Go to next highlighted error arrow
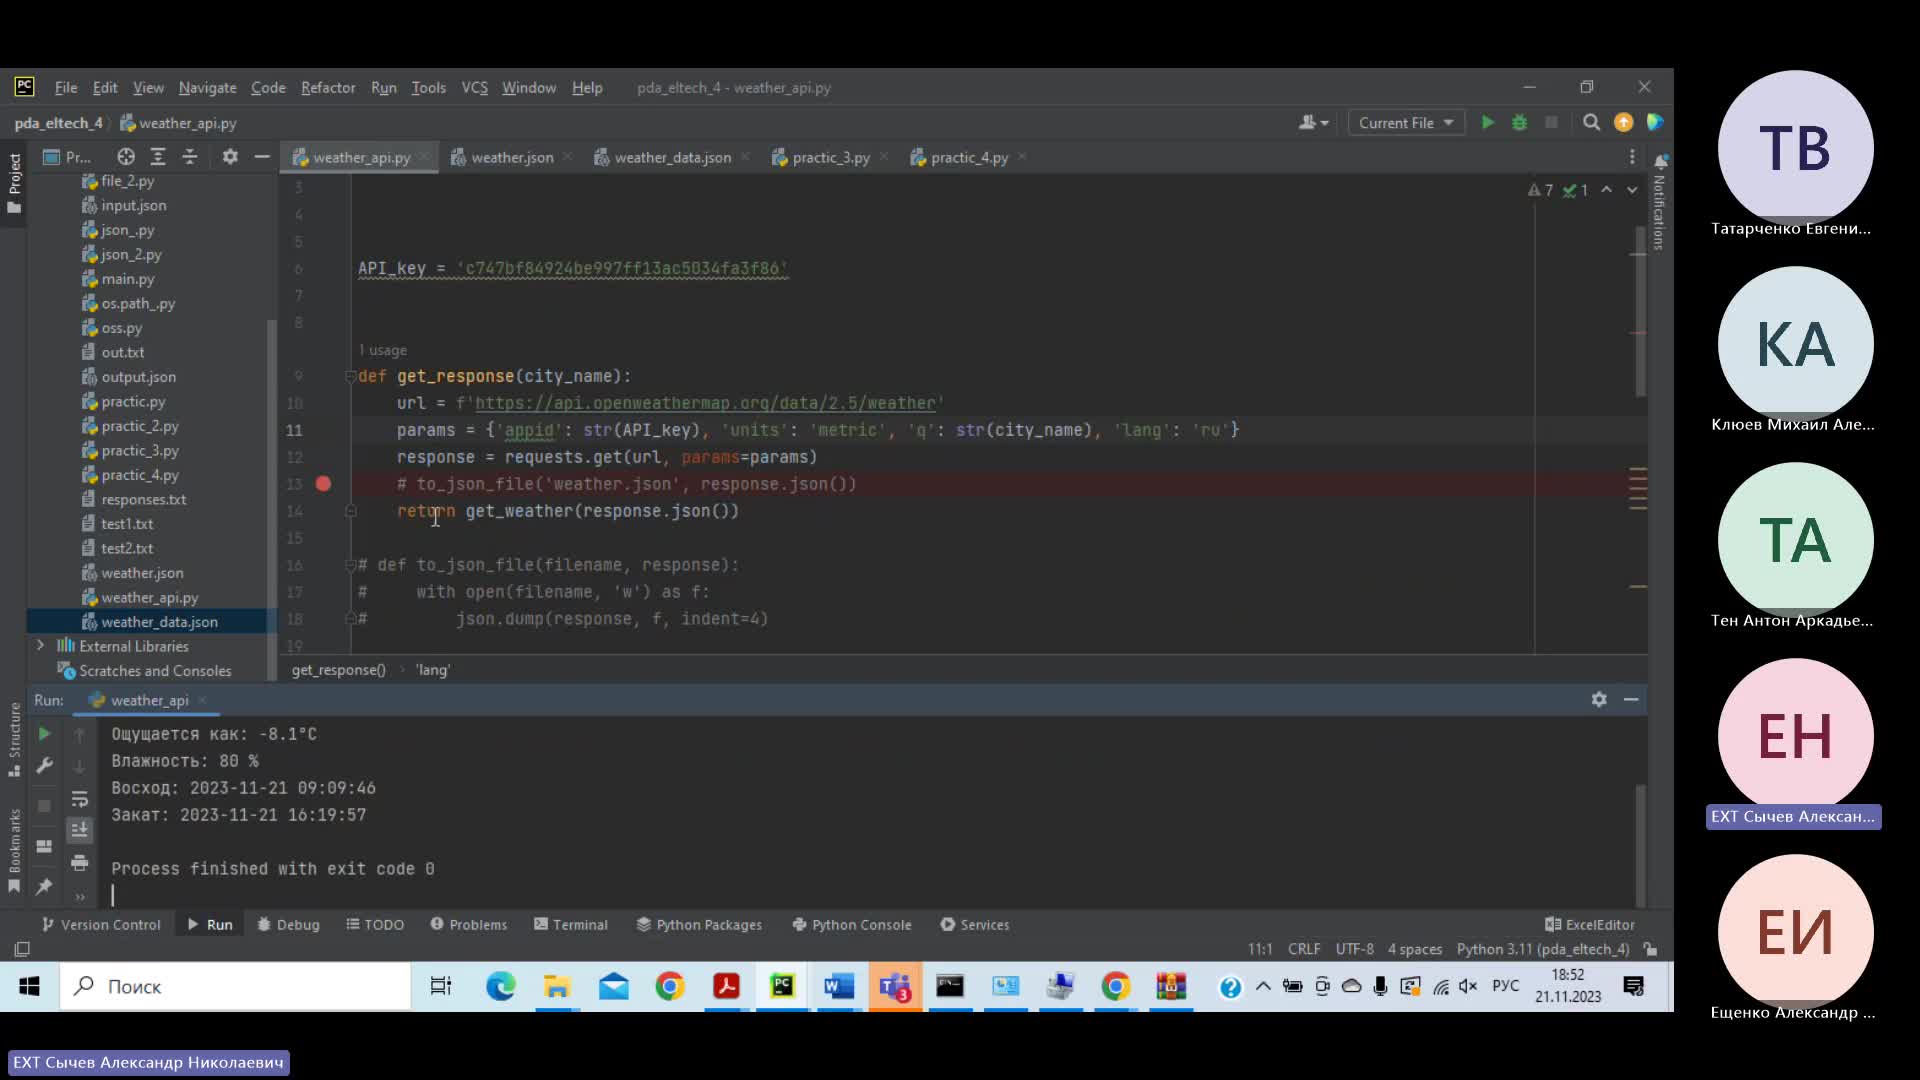This screenshot has width=1920, height=1080. click(1632, 190)
